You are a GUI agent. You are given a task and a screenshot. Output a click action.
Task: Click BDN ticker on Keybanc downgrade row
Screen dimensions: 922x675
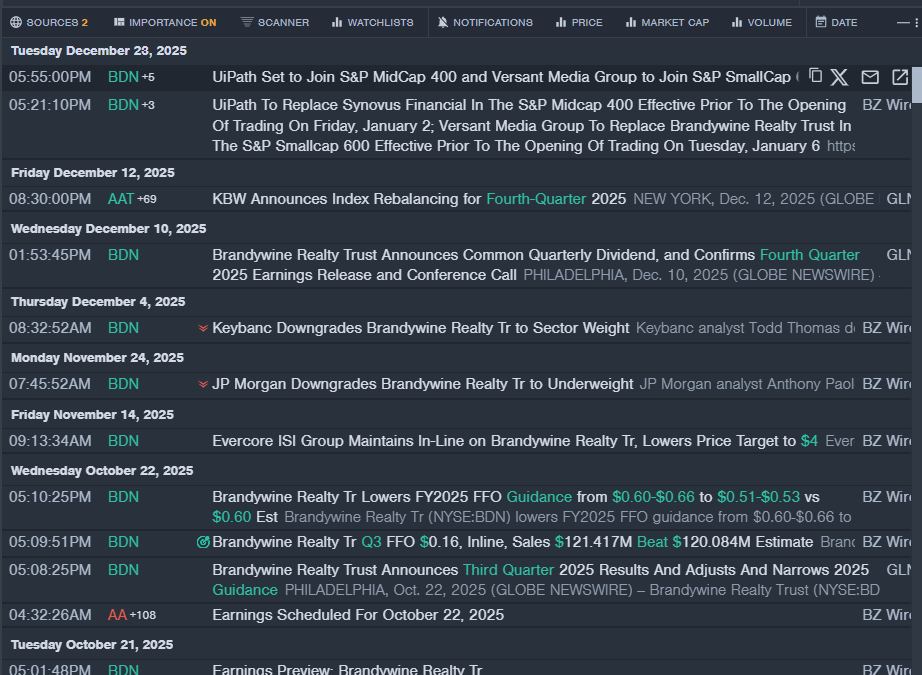pos(123,328)
